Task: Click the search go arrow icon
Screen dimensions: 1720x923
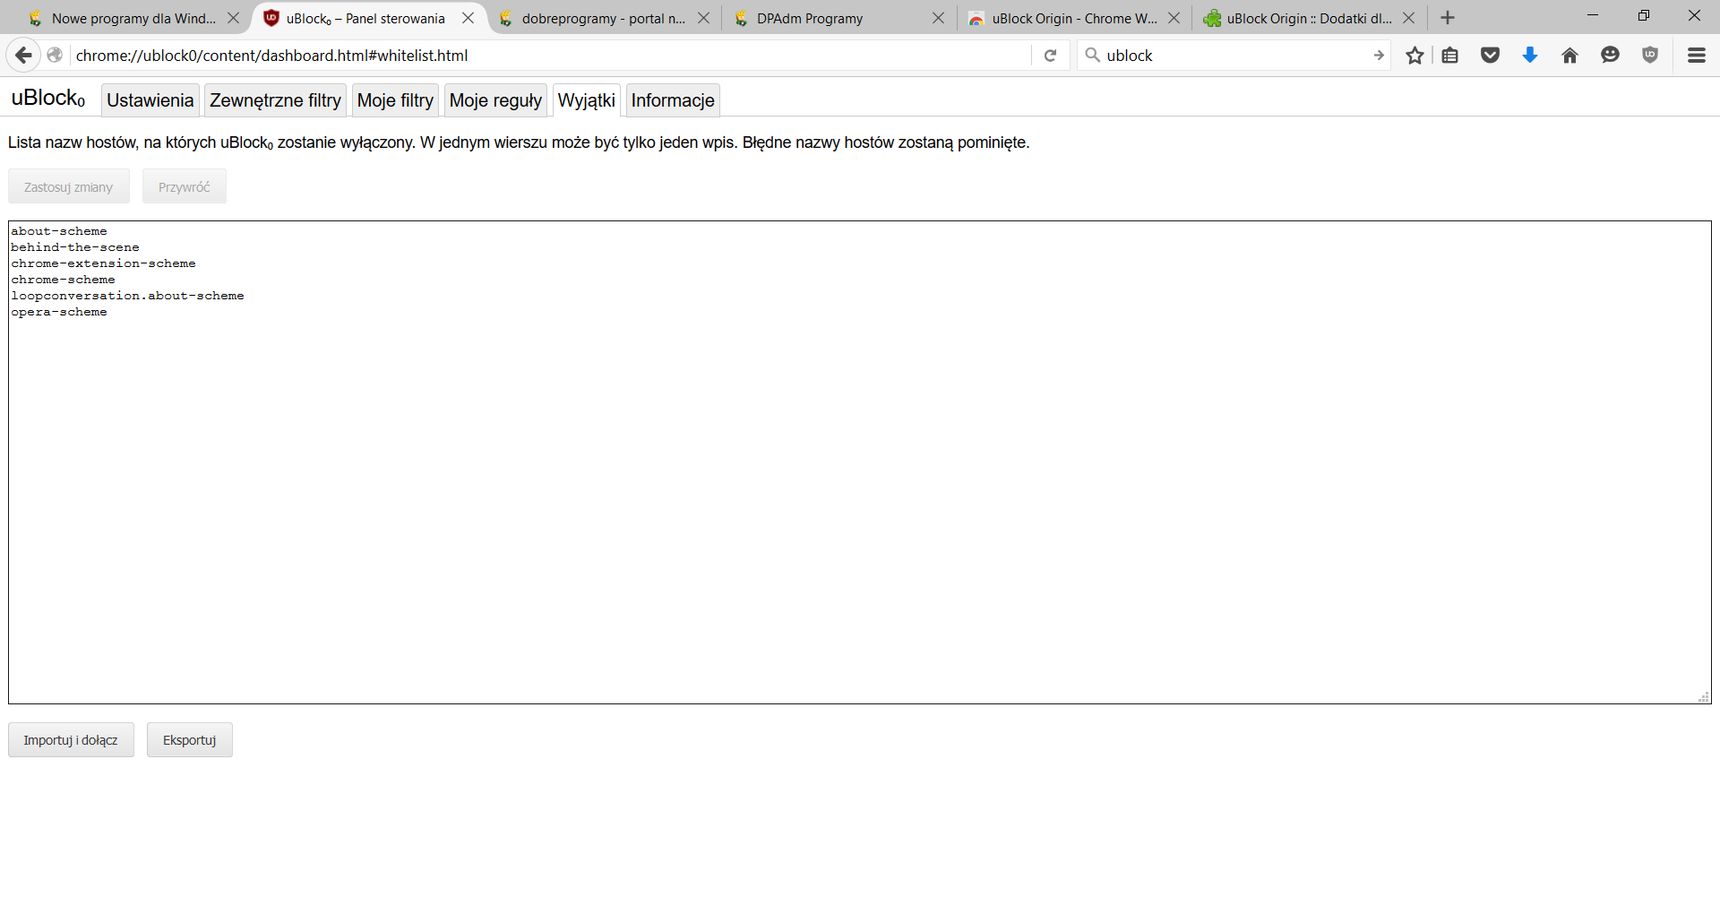Action: coord(1378,56)
